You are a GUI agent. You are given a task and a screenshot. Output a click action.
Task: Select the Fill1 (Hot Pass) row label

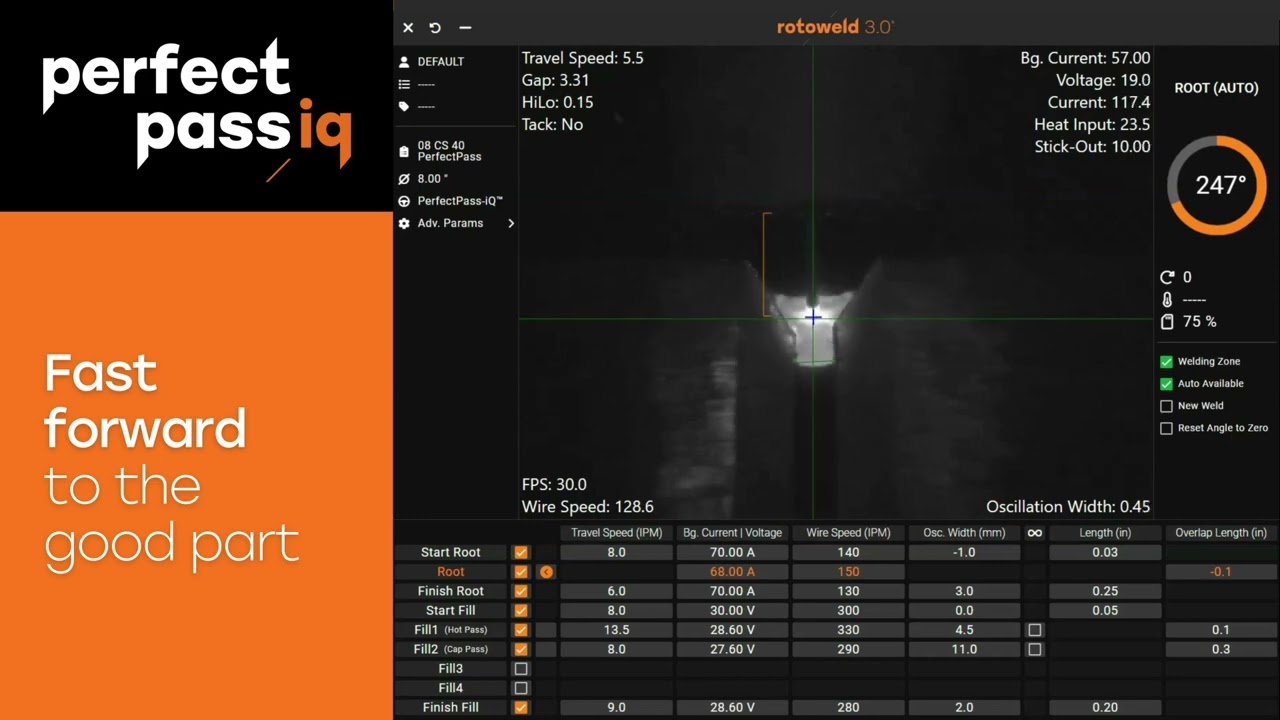(x=451, y=630)
